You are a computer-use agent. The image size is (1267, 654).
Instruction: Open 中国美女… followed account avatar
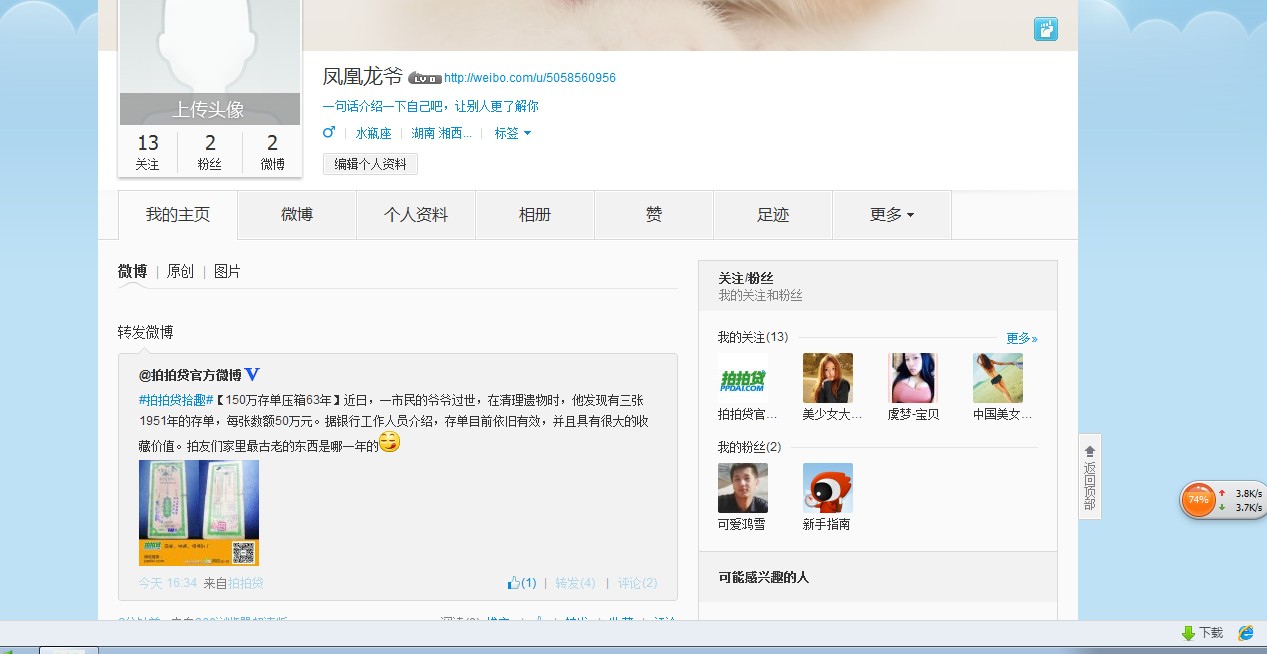[x=998, y=378]
